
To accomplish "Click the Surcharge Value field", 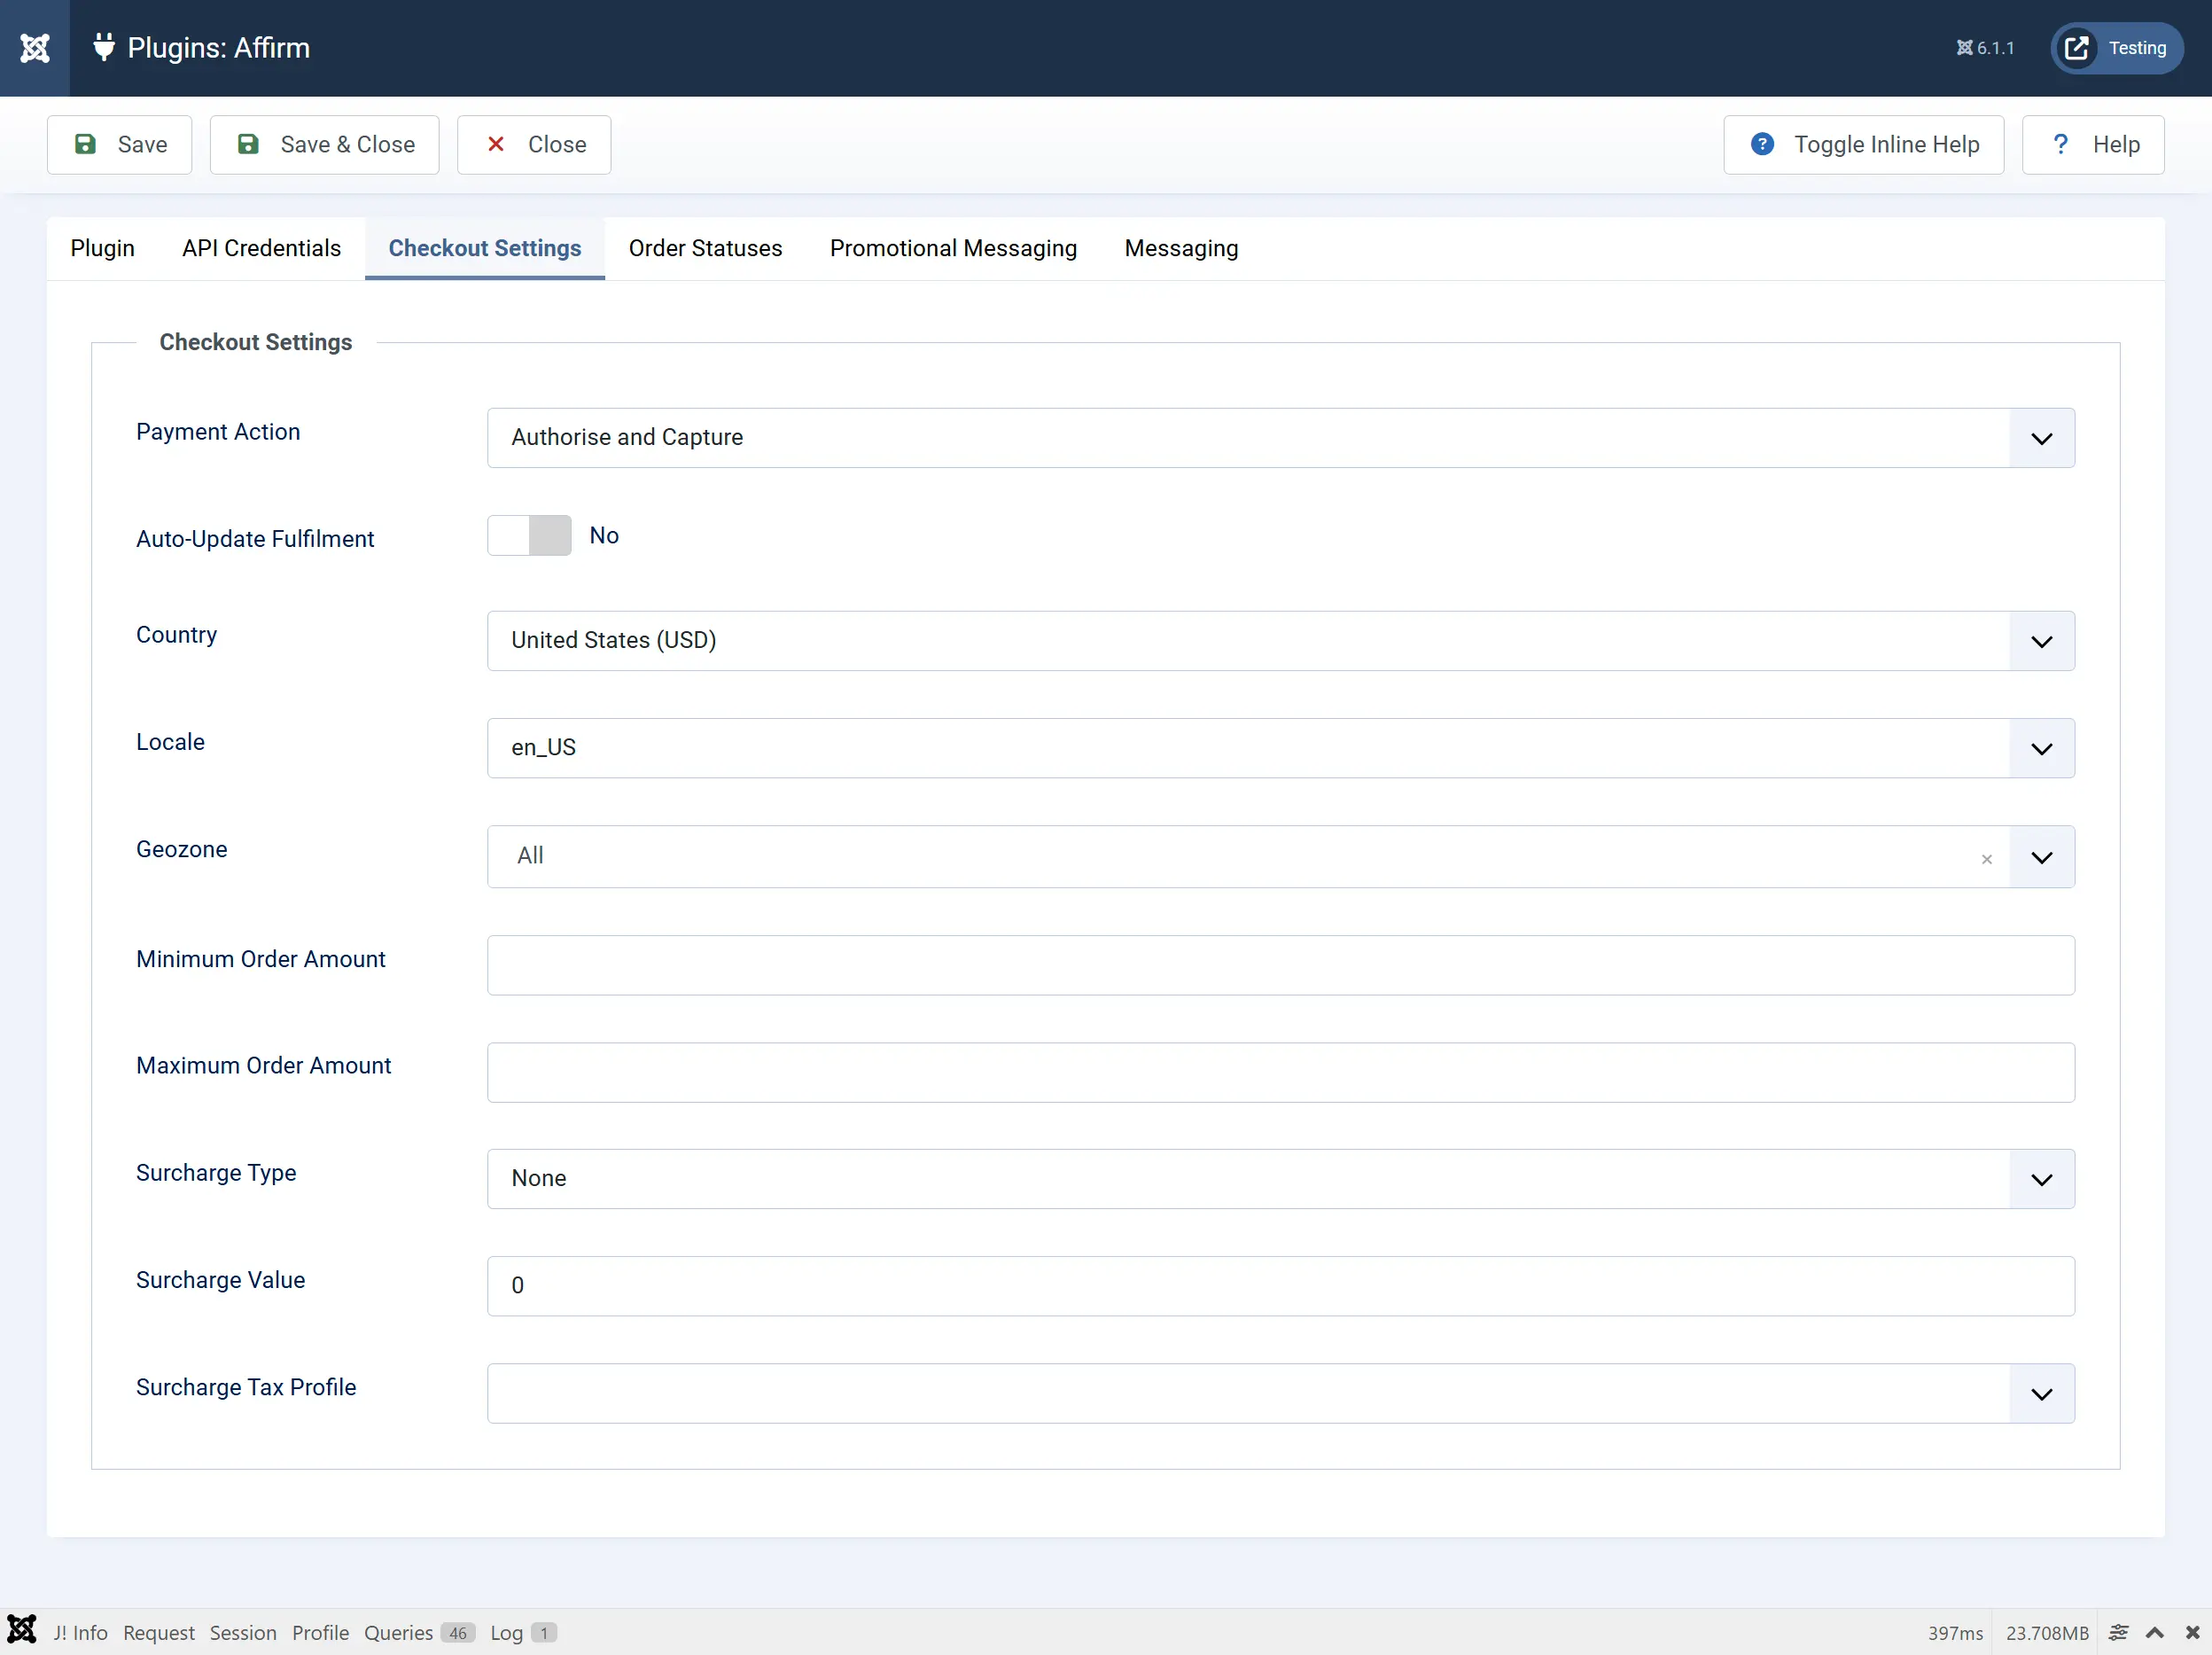I will [x=1281, y=1286].
